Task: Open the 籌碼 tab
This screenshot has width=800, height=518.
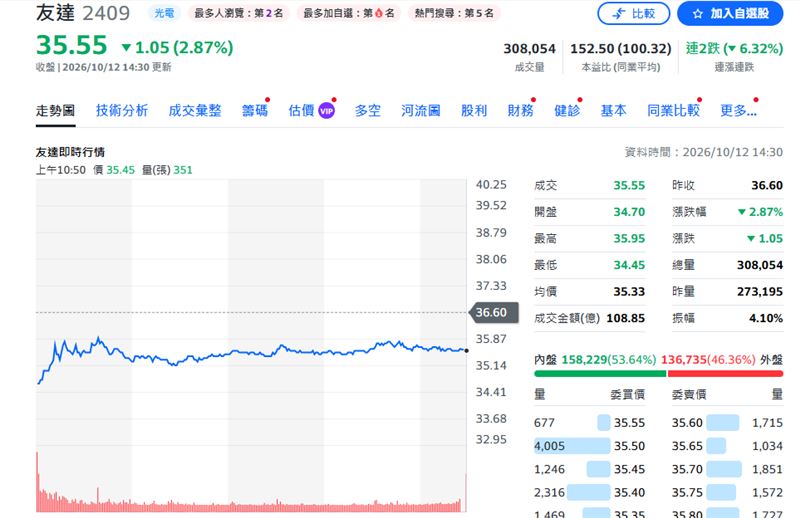Action: click(255, 111)
